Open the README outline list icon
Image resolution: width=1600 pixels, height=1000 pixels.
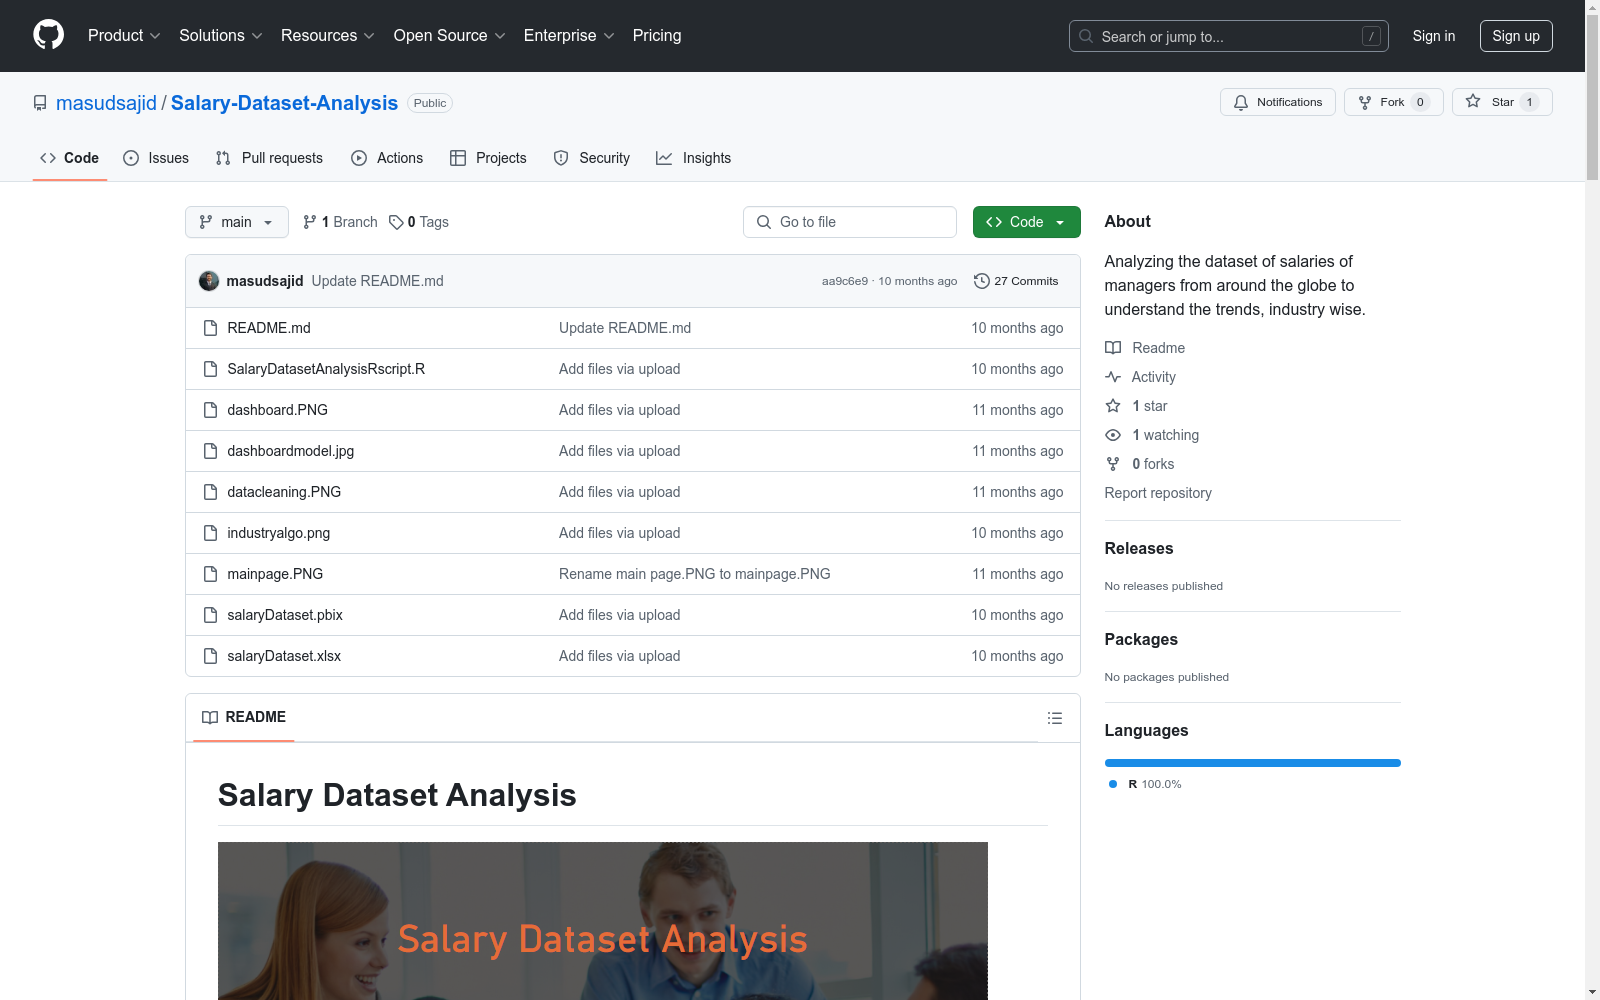coord(1054,718)
